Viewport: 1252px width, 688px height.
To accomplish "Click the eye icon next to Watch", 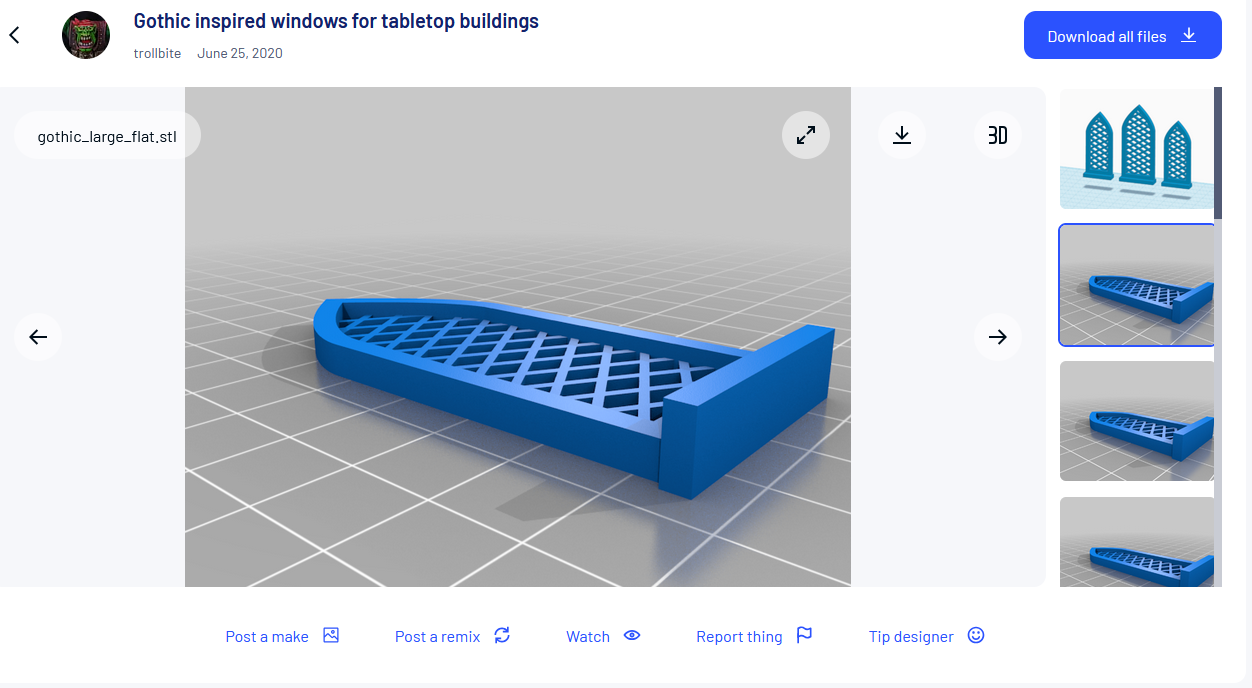I will click(632, 635).
